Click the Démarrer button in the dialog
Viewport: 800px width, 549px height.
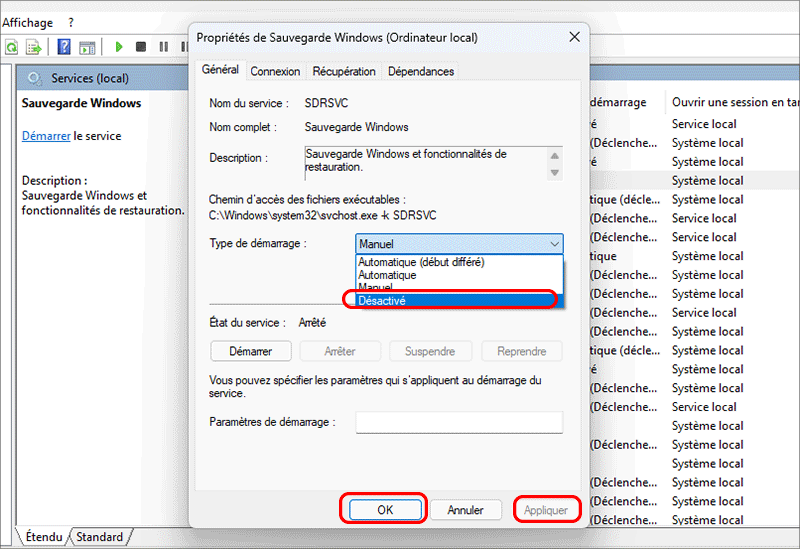point(251,351)
